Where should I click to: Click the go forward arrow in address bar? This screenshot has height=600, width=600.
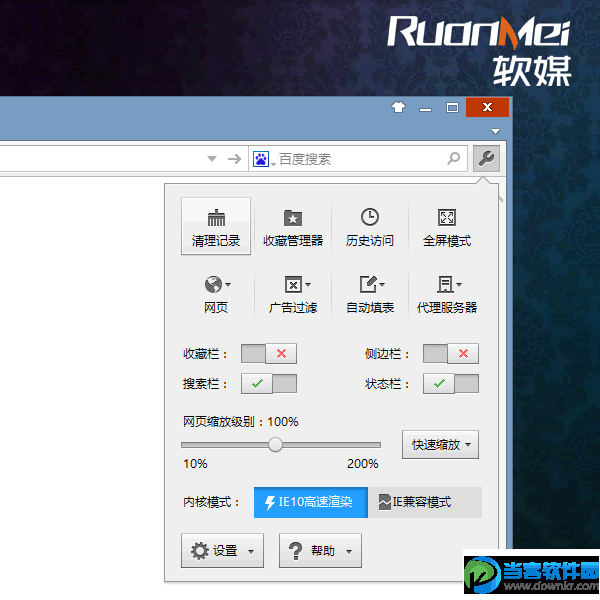click(x=234, y=158)
